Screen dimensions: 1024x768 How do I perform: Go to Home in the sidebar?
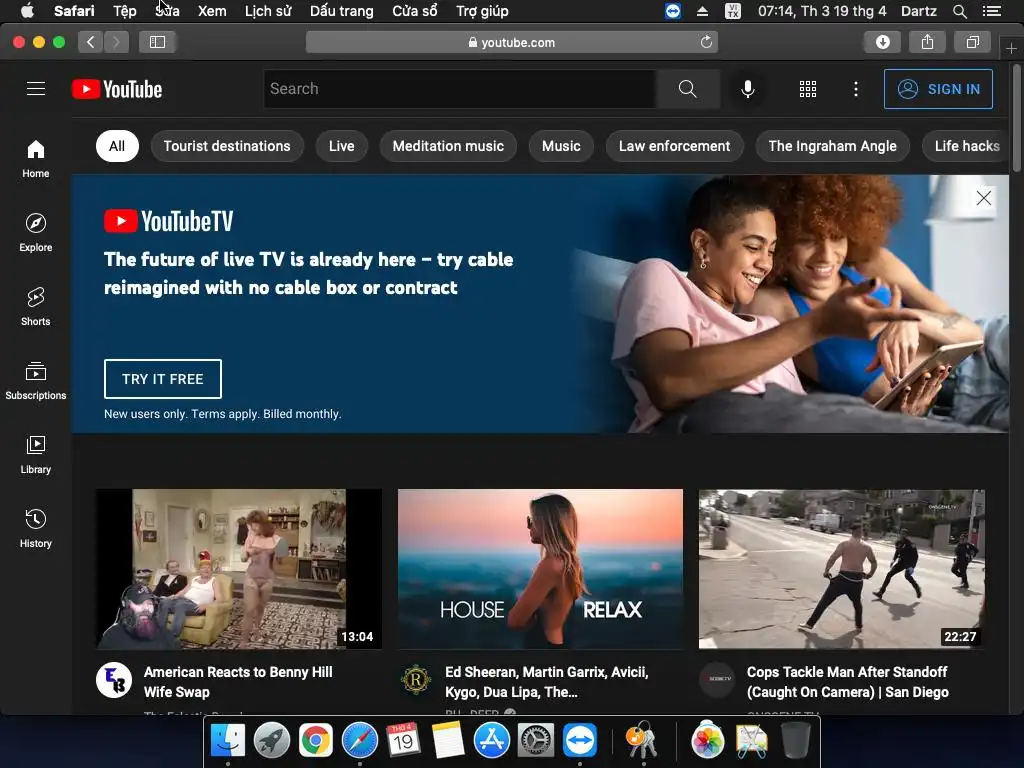coord(36,159)
